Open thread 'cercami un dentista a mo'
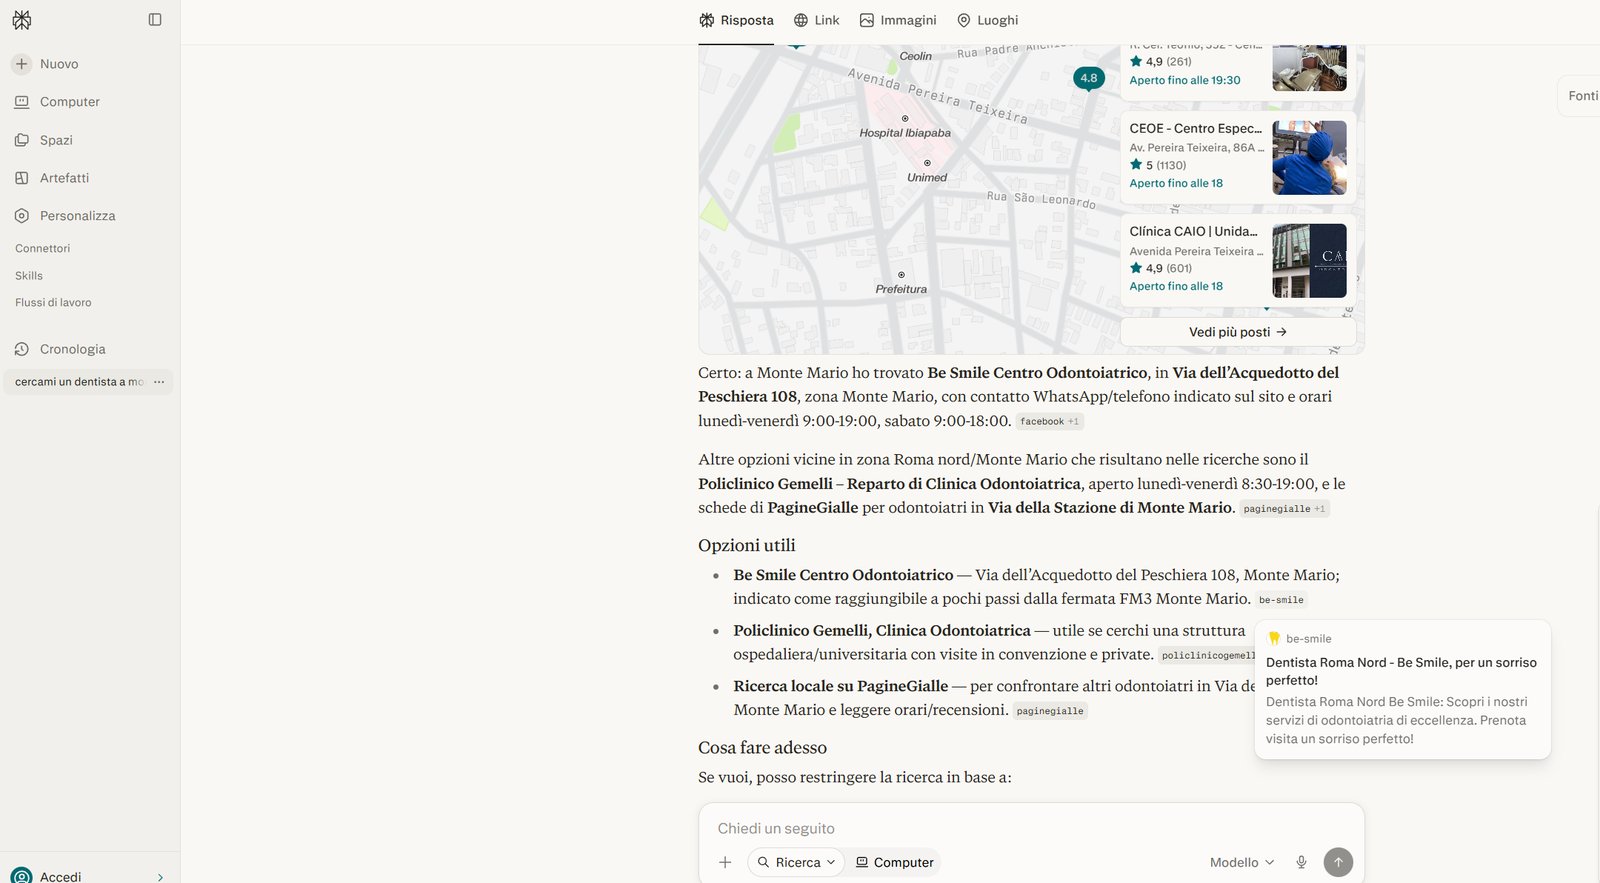The height and width of the screenshot is (883, 1600). click(79, 382)
